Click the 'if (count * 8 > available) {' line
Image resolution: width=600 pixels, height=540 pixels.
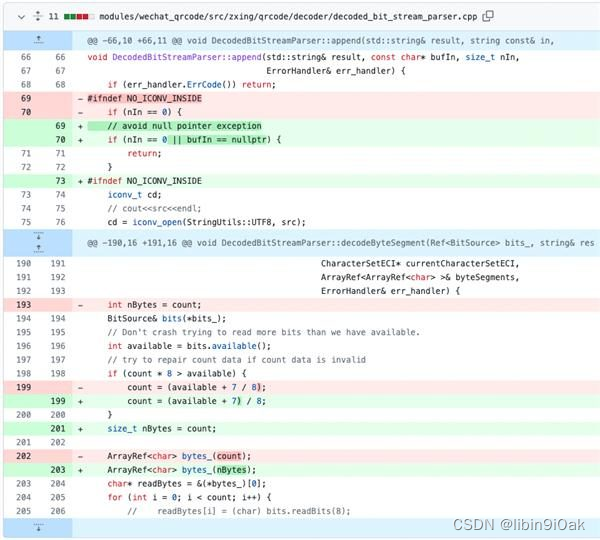177,374
